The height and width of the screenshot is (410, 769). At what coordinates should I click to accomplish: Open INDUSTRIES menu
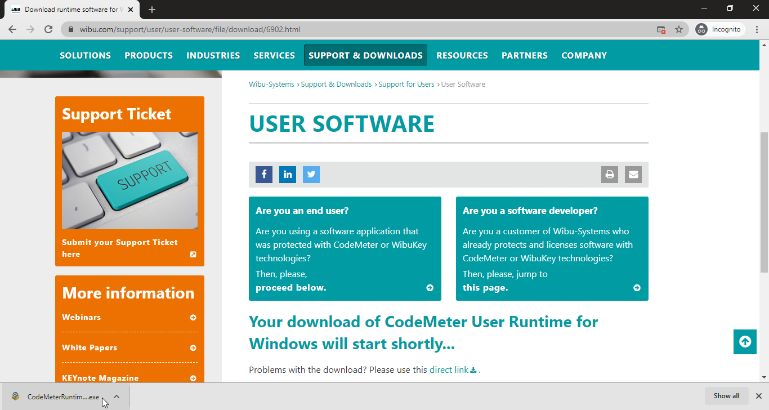[213, 55]
